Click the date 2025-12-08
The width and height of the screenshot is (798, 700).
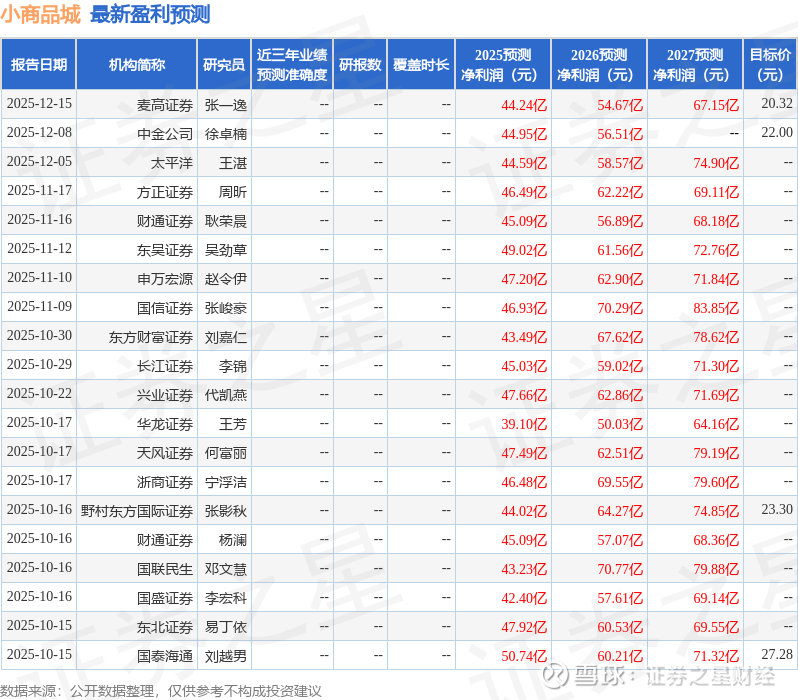tap(39, 132)
